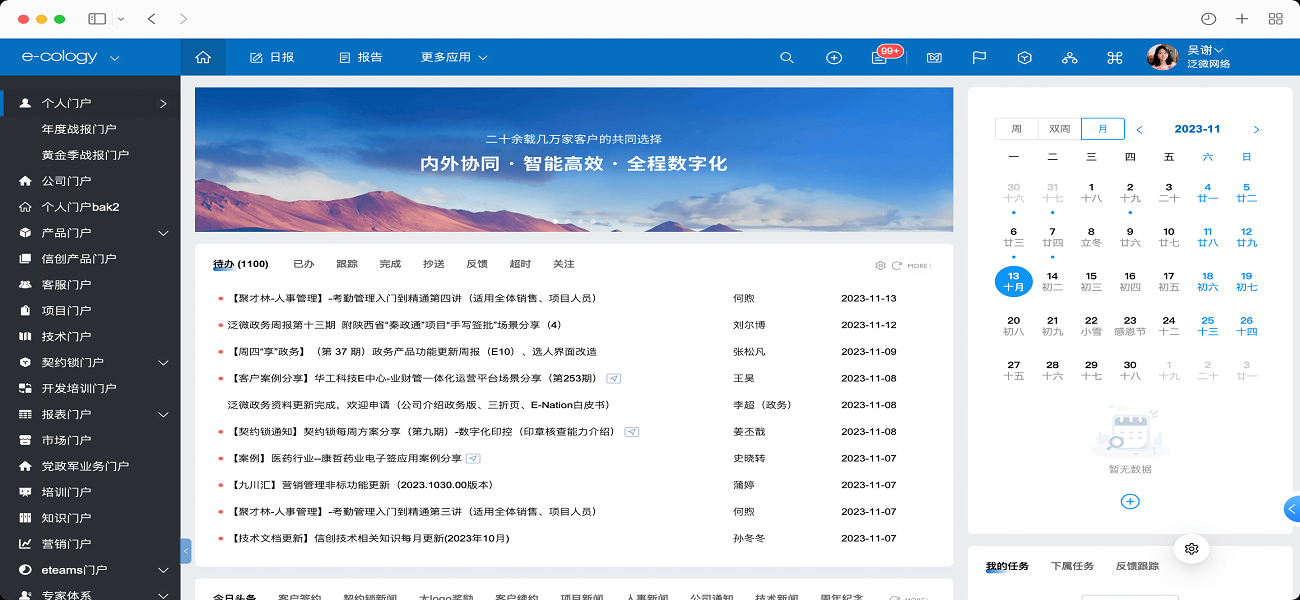This screenshot has height=600, width=1300.
Task: Open 年度战报门户 sidebar link
Action: click(79, 129)
